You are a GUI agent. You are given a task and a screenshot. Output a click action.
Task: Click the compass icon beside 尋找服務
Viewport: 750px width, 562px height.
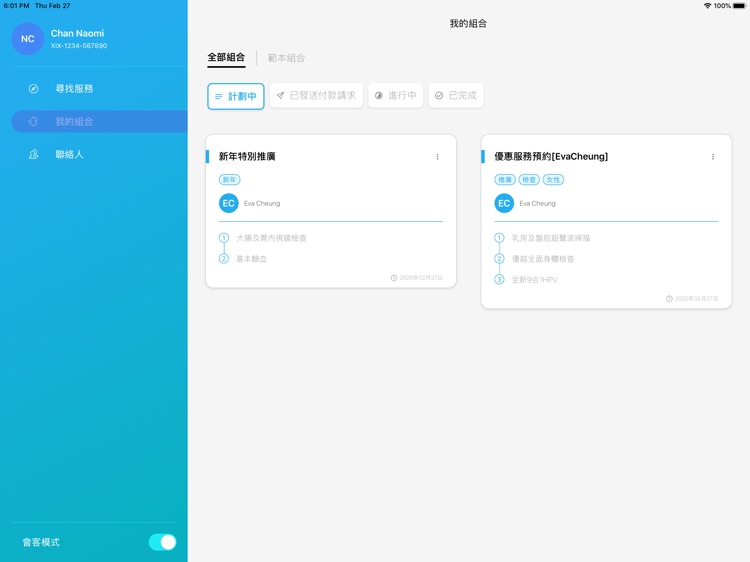pos(33,88)
